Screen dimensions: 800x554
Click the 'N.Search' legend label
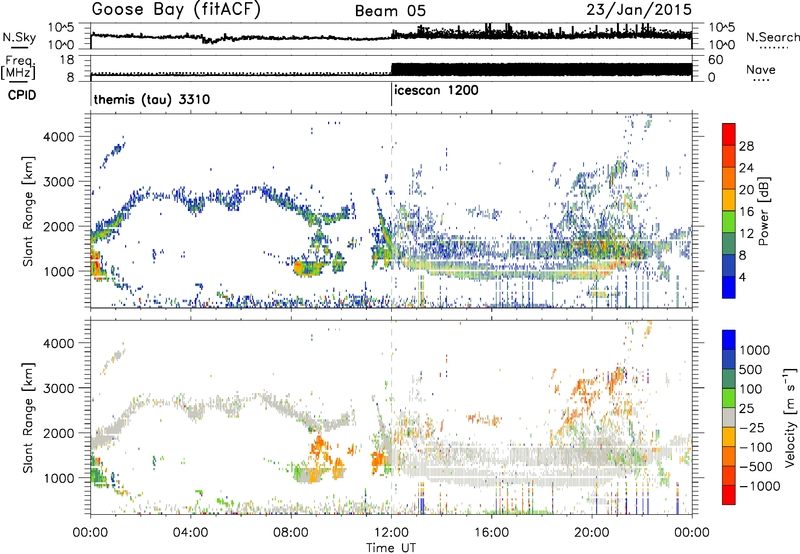click(x=773, y=37)
